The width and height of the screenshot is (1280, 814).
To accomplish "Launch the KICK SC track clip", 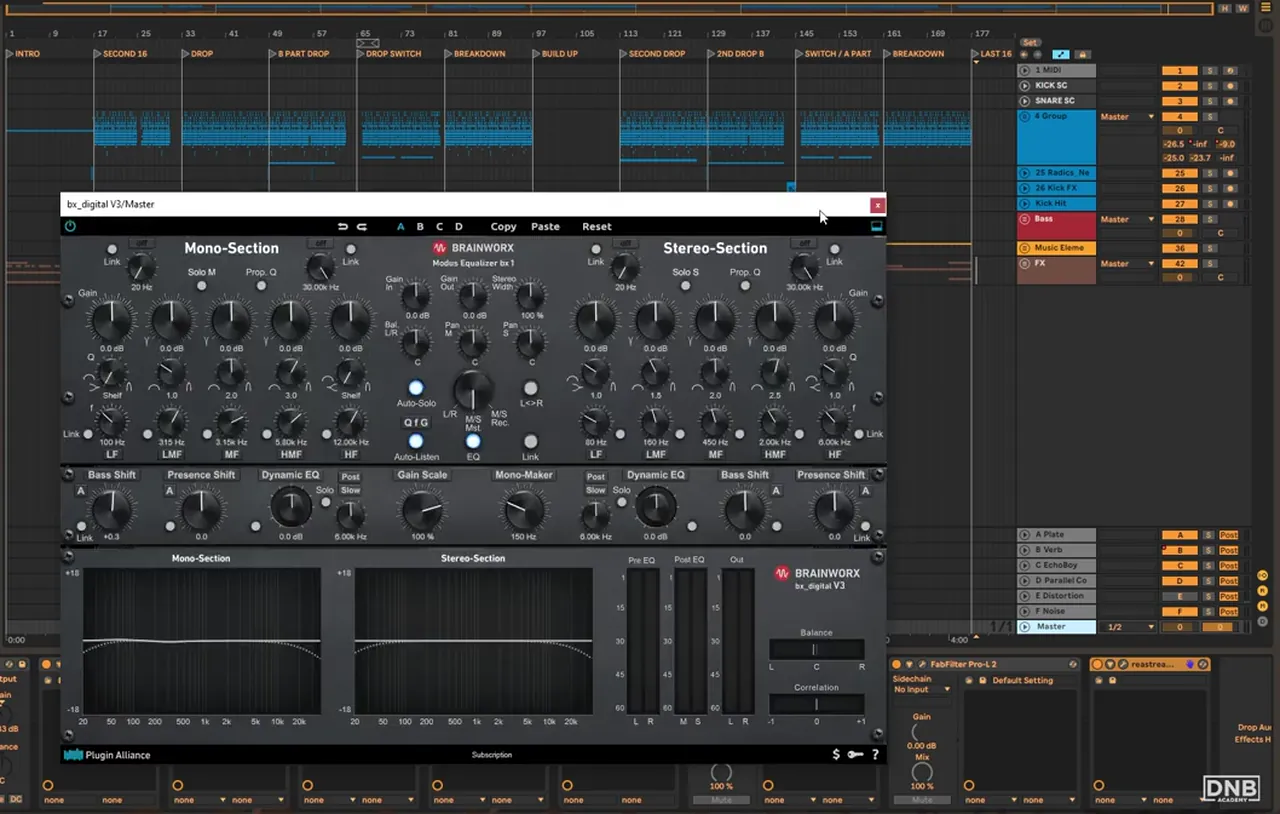I will pyautogui.click(x=1024, y=86).
